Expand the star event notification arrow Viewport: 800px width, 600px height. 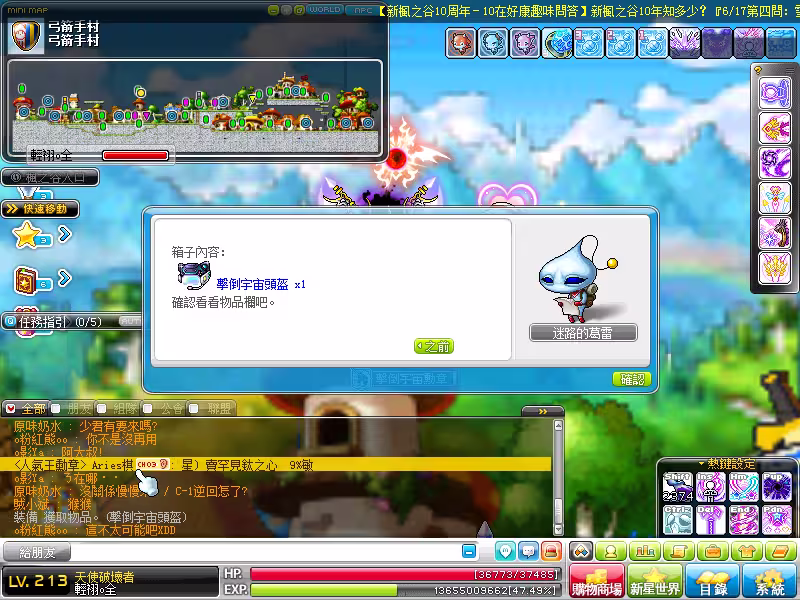65,235
